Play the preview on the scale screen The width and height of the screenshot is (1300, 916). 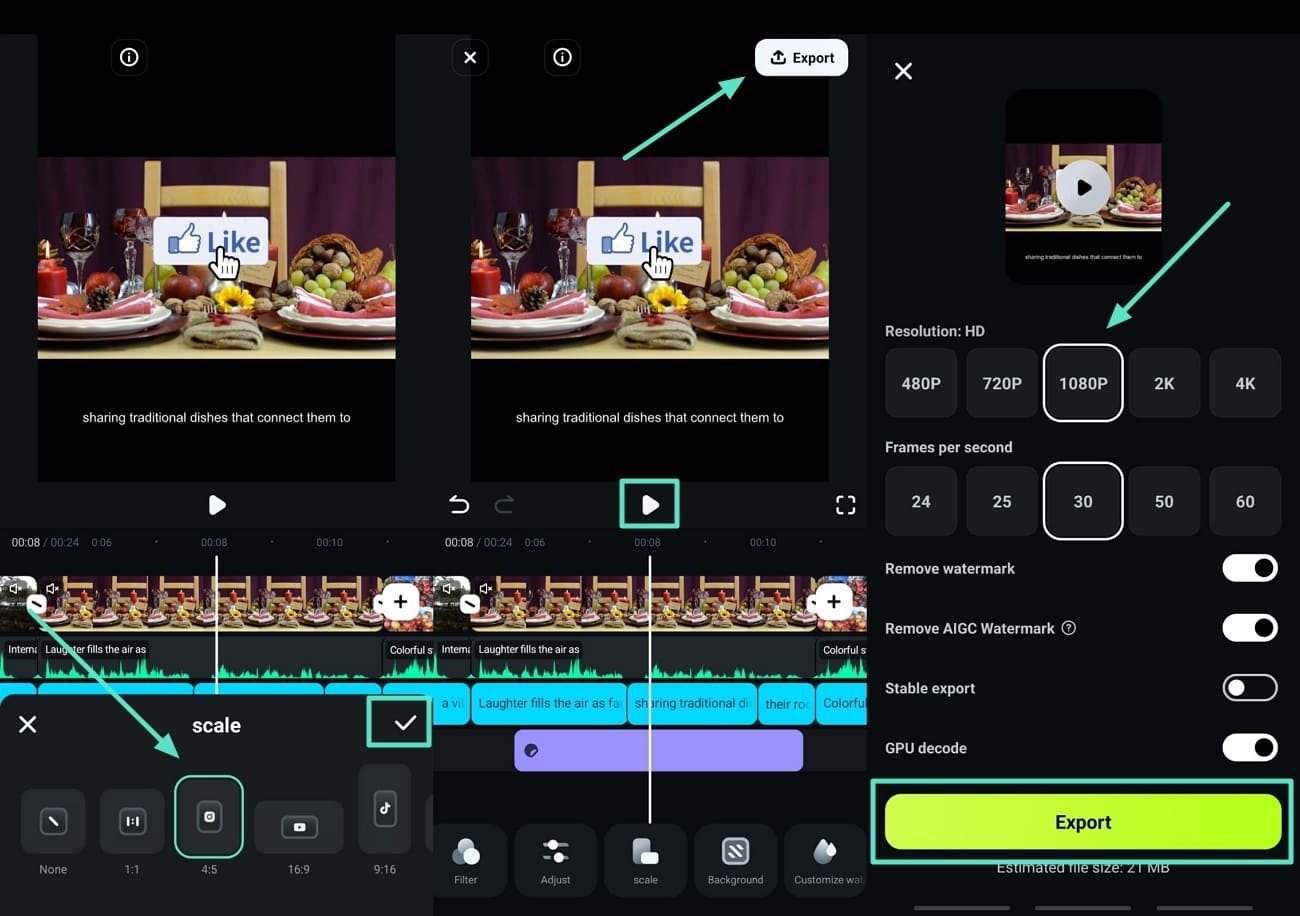point(217,506)
